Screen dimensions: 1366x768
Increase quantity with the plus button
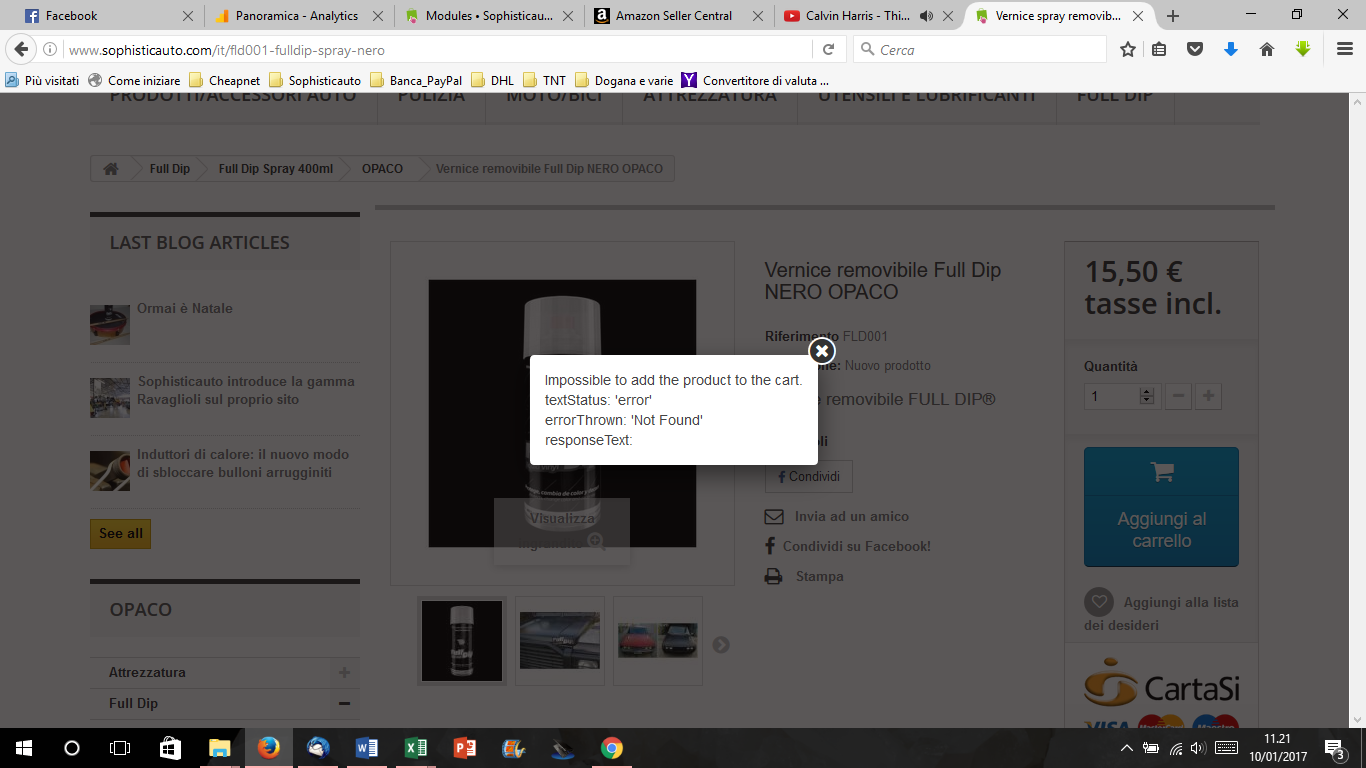1208,397
